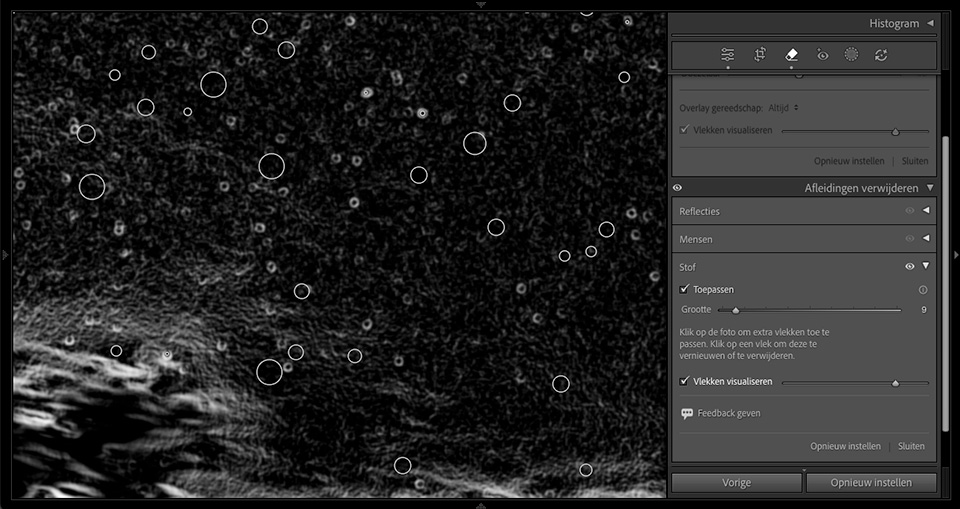Select the eraser Remove tool
Screen dimensions: 960x509
point(791,55)
